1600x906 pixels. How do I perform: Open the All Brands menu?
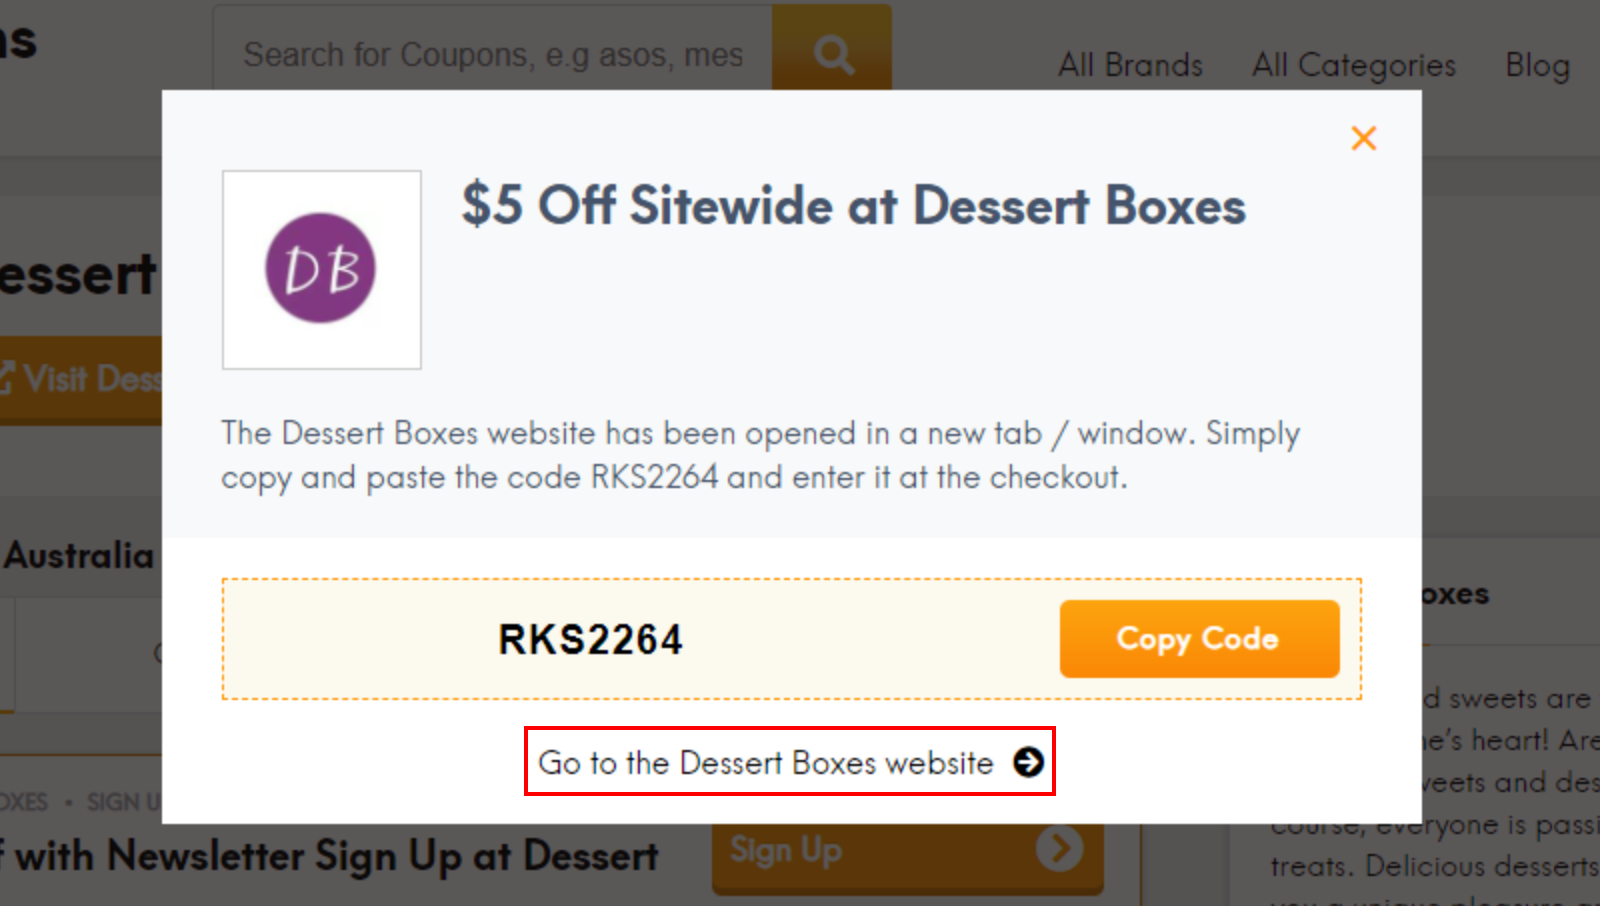click(x=1130, y=64)
